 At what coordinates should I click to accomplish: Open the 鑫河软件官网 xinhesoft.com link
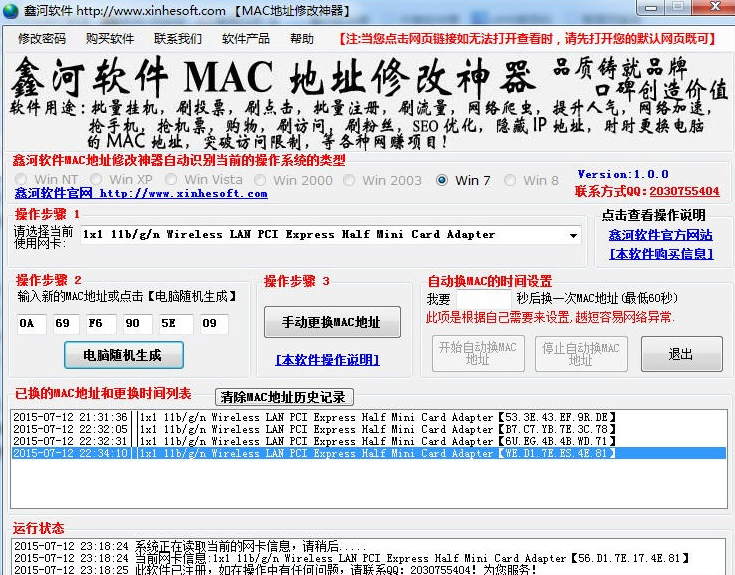[x=141, y=193]
